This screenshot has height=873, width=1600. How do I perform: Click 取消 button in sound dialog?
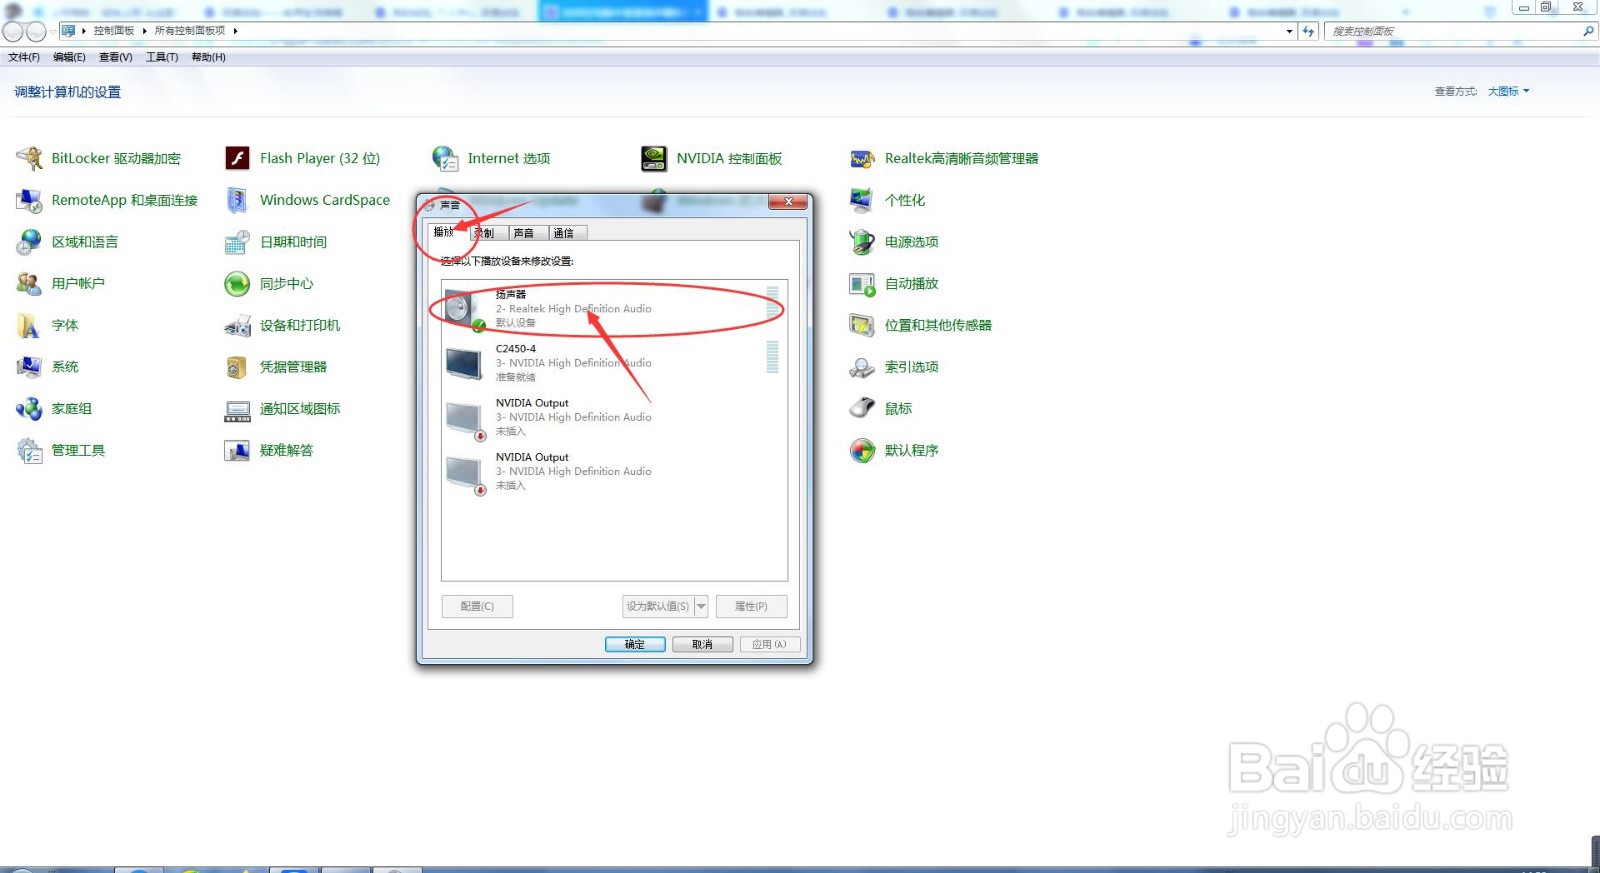click(702, 644)
